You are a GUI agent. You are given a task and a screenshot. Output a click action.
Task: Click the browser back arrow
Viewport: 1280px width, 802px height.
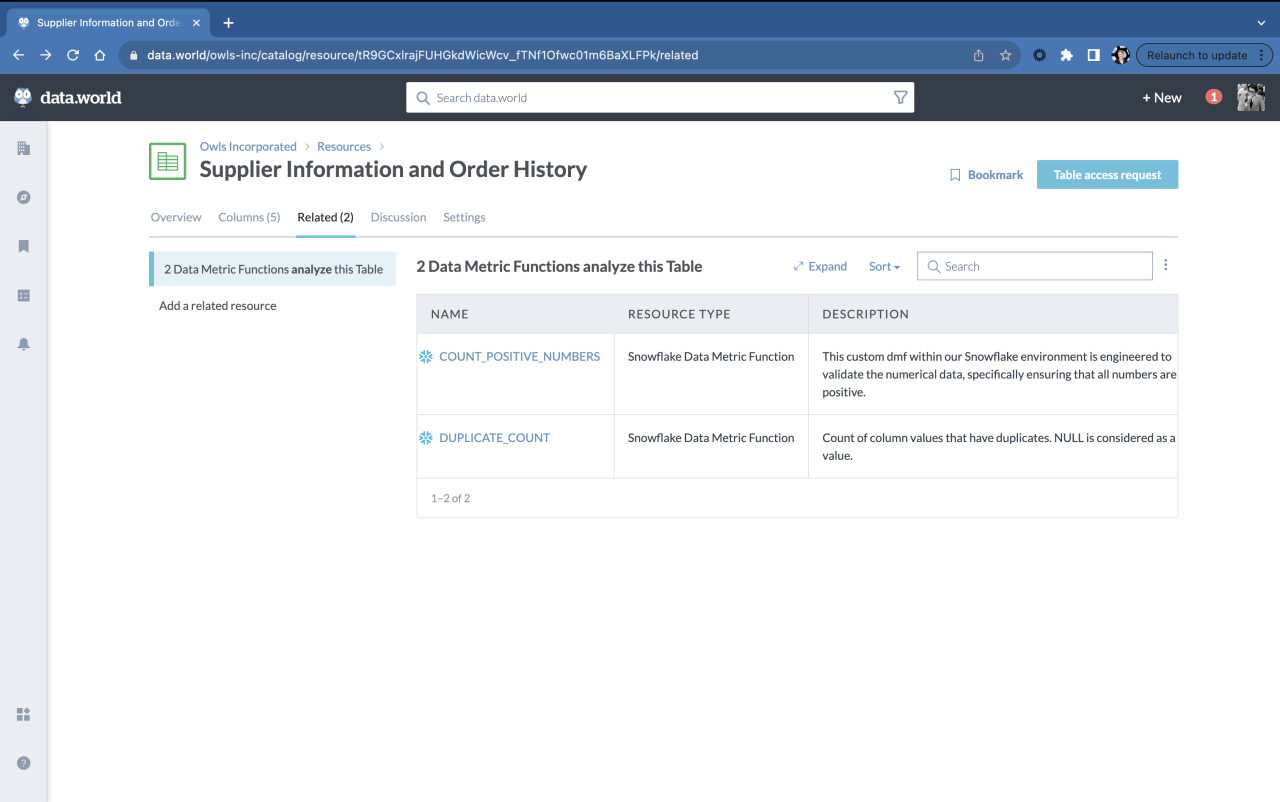coord(18,55)
